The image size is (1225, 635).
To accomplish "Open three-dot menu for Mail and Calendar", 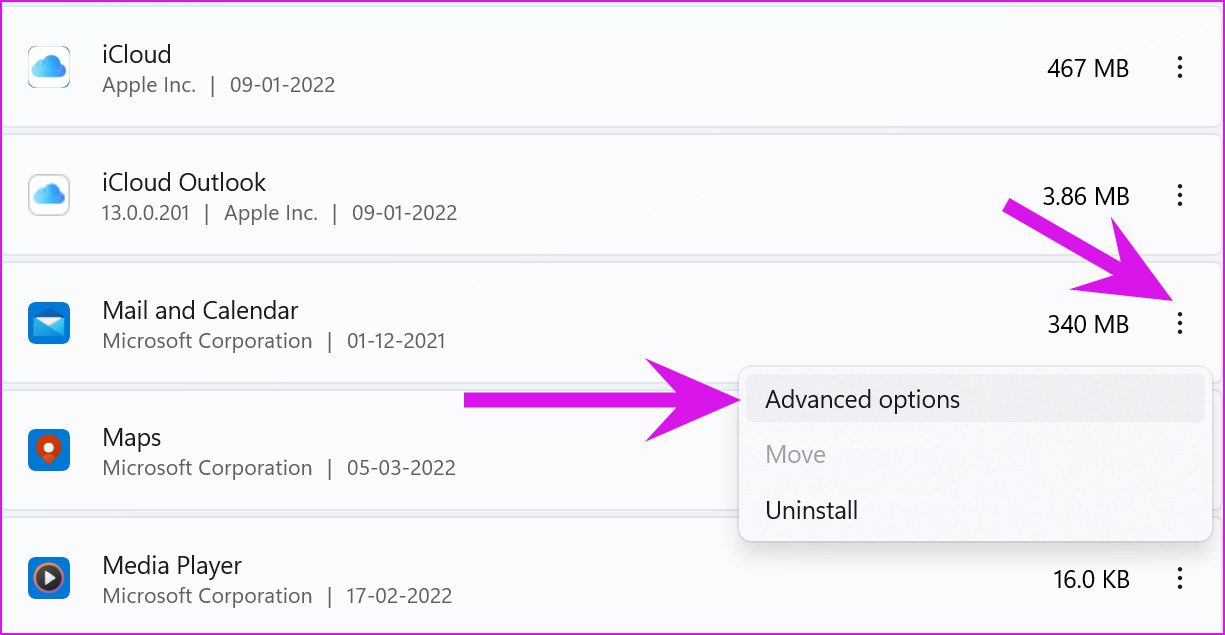I will [x=1180, y=323].
